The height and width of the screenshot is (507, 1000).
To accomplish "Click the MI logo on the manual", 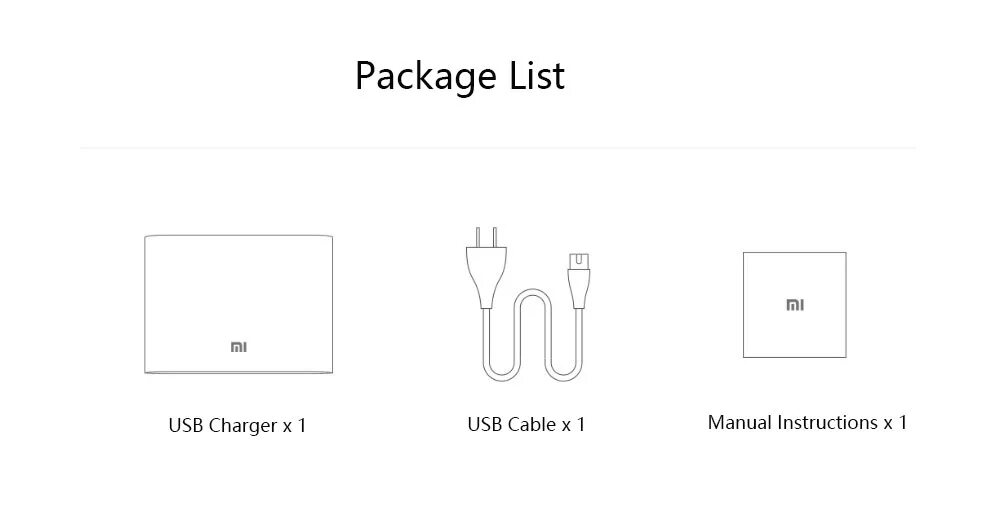I will pyautogui.click(x=794, y=305).
